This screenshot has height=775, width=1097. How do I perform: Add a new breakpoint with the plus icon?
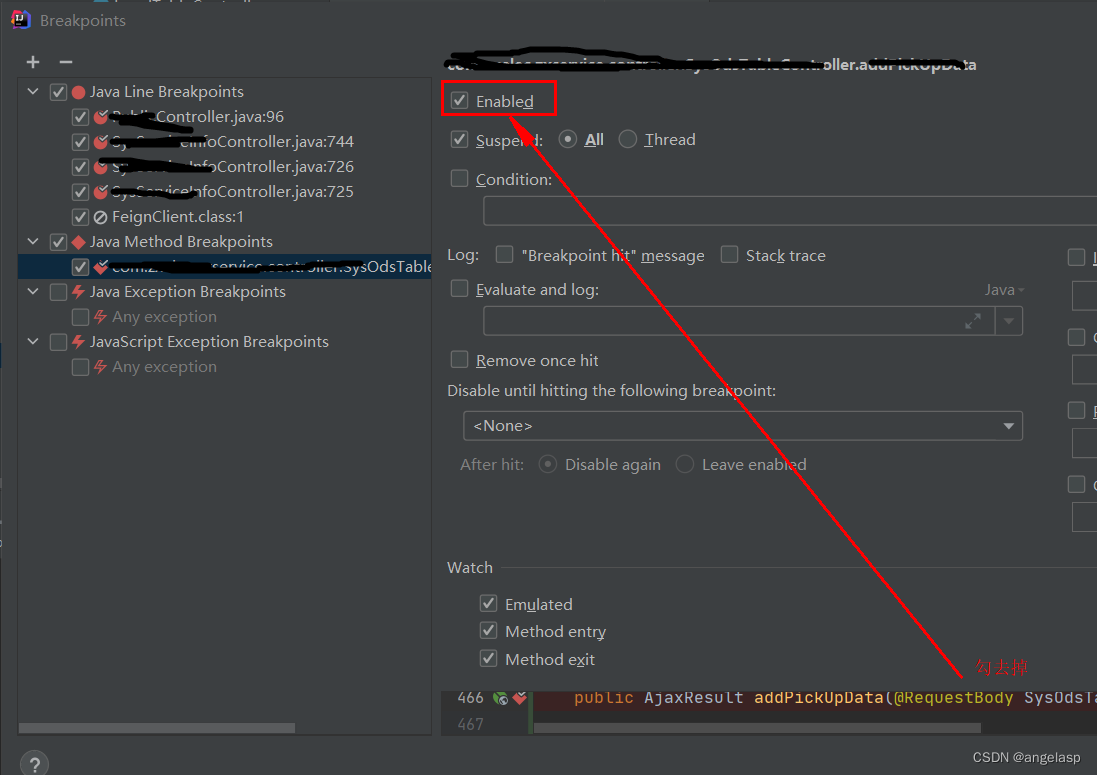(x=32, y=61)
